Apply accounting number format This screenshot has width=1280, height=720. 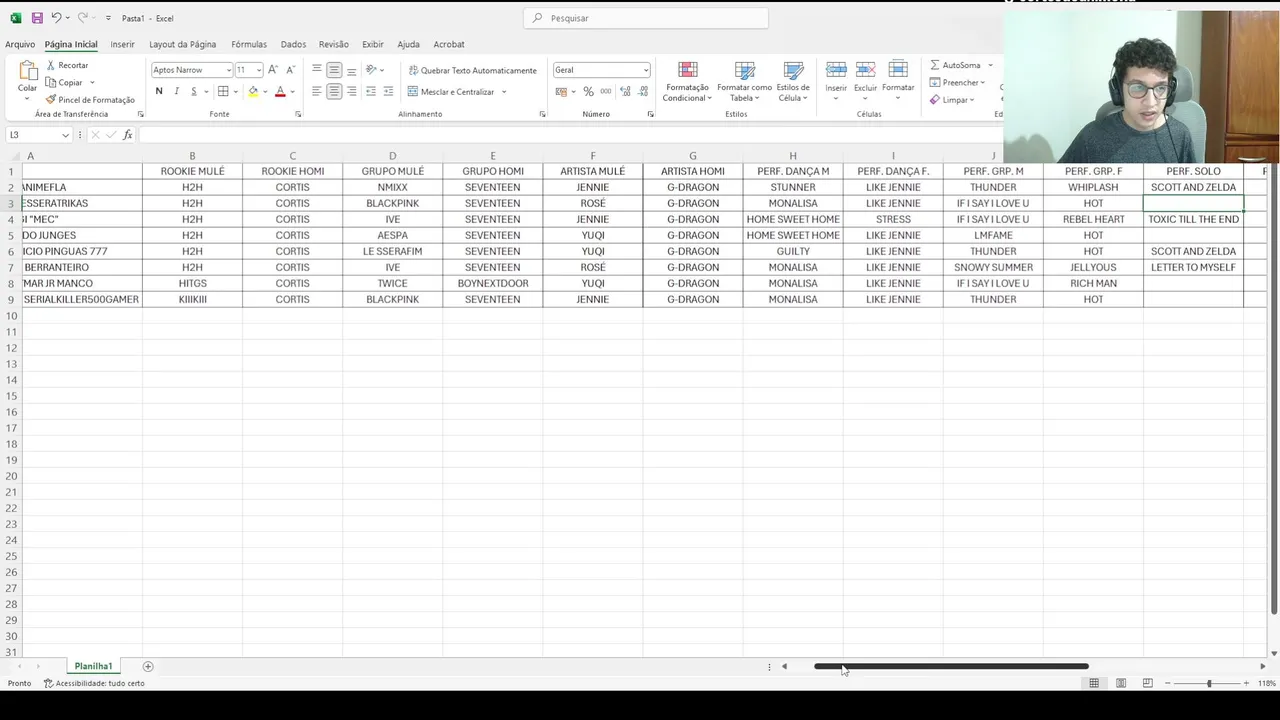click(x=562, y=91)
